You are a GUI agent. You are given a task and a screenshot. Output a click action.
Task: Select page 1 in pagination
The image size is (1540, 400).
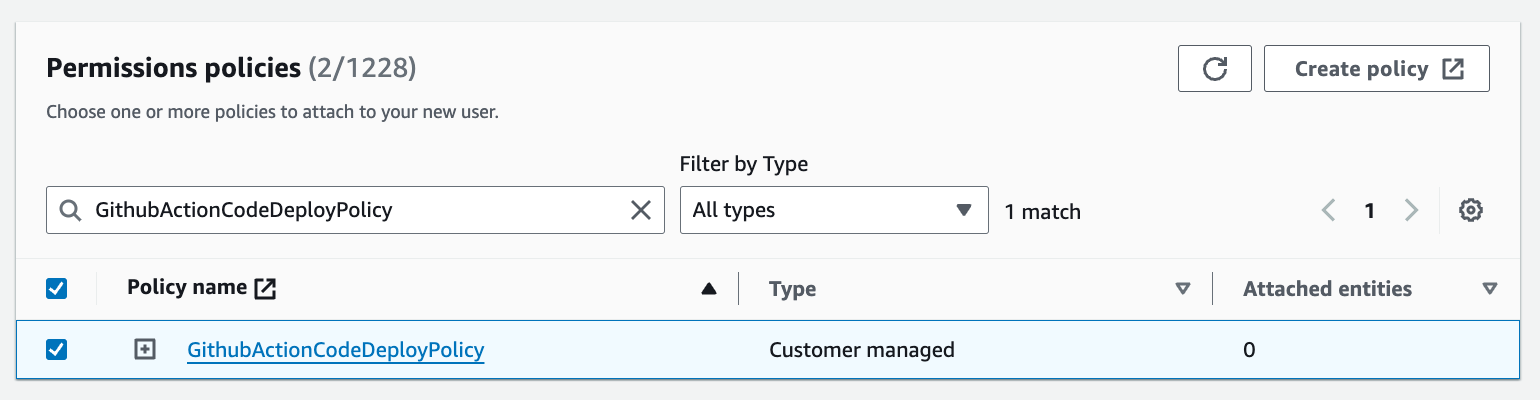[1370, 211]
